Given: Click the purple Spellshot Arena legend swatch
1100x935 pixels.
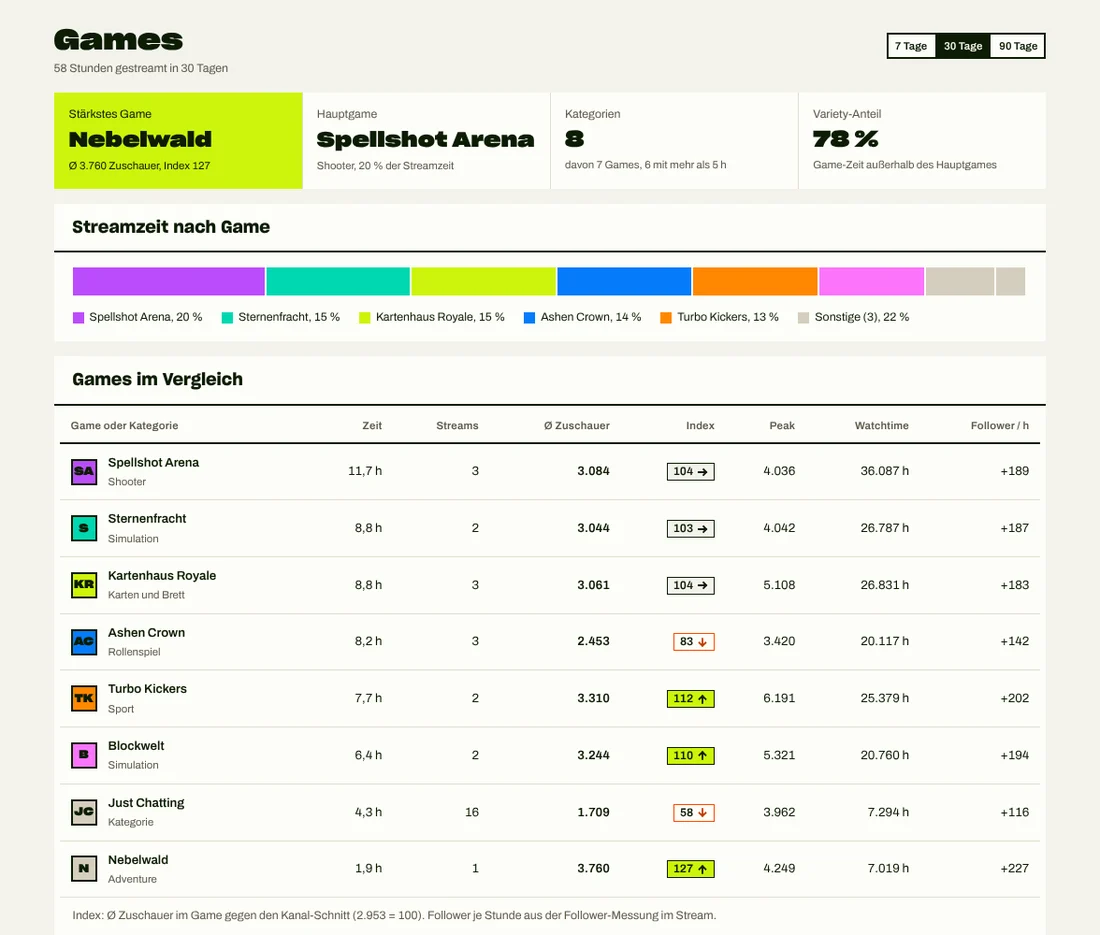Looking at the screenshot, I should click(x=79, y=318).
